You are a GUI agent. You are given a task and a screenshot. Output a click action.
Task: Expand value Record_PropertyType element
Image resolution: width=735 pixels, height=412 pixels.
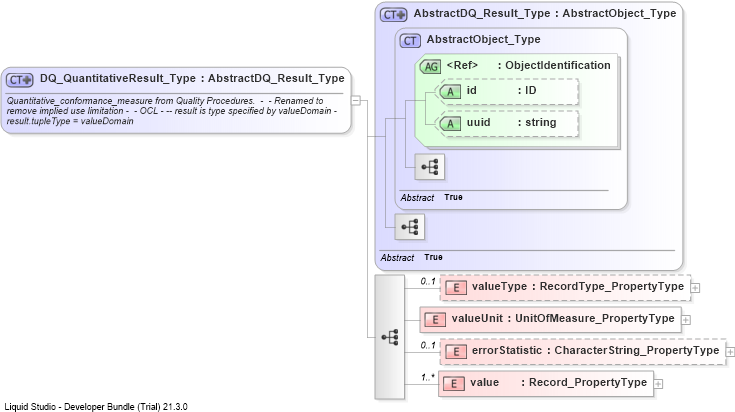tap(659, 384)
